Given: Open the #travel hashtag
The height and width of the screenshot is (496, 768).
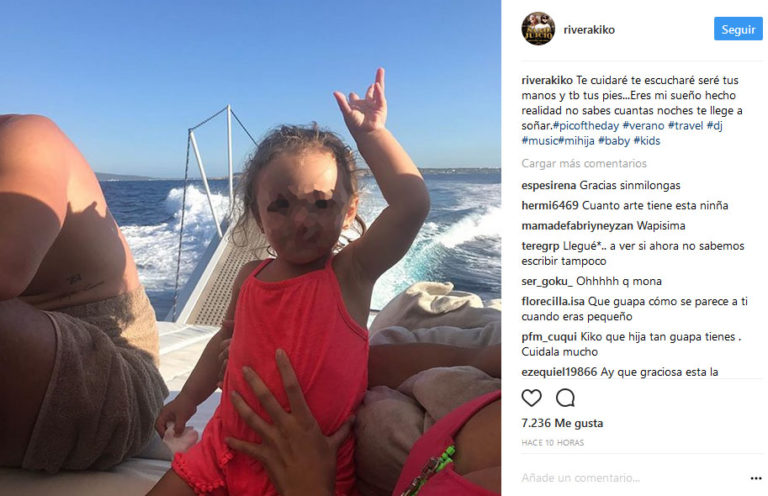Looking at the screenshot, I should point(686,126).
